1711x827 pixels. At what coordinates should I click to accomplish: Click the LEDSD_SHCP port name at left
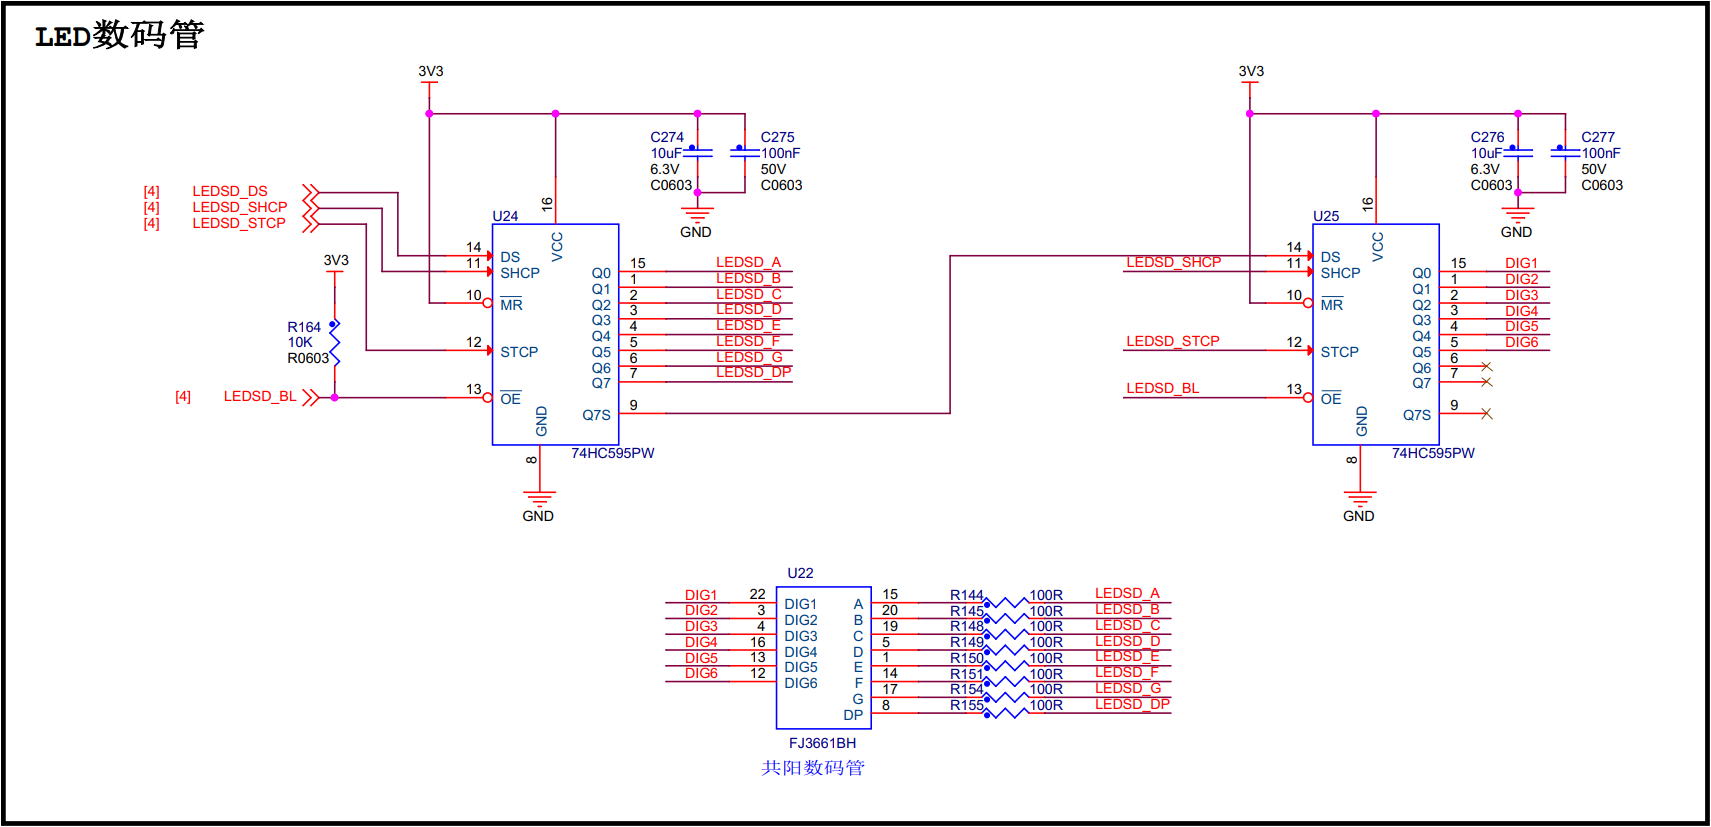[x=240, y=207]
